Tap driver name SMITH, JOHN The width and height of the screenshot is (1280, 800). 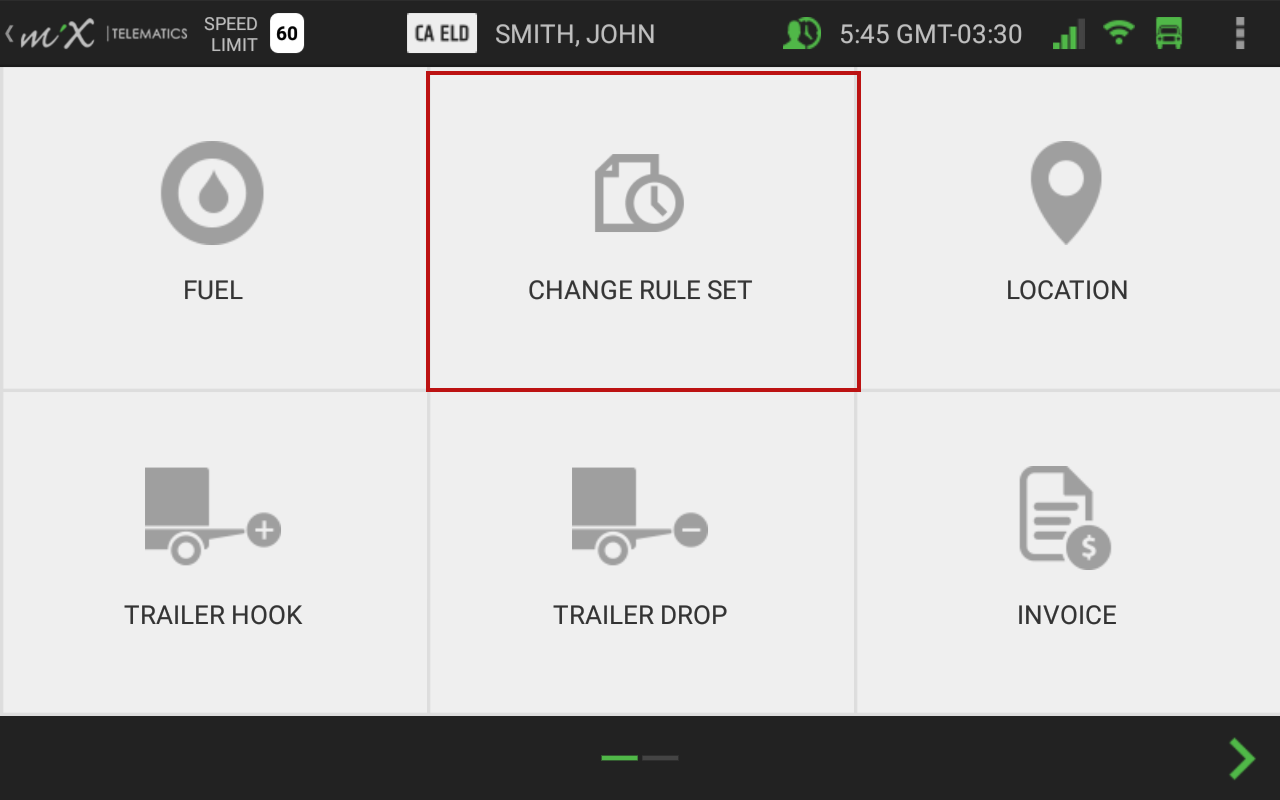pos(575,34)
